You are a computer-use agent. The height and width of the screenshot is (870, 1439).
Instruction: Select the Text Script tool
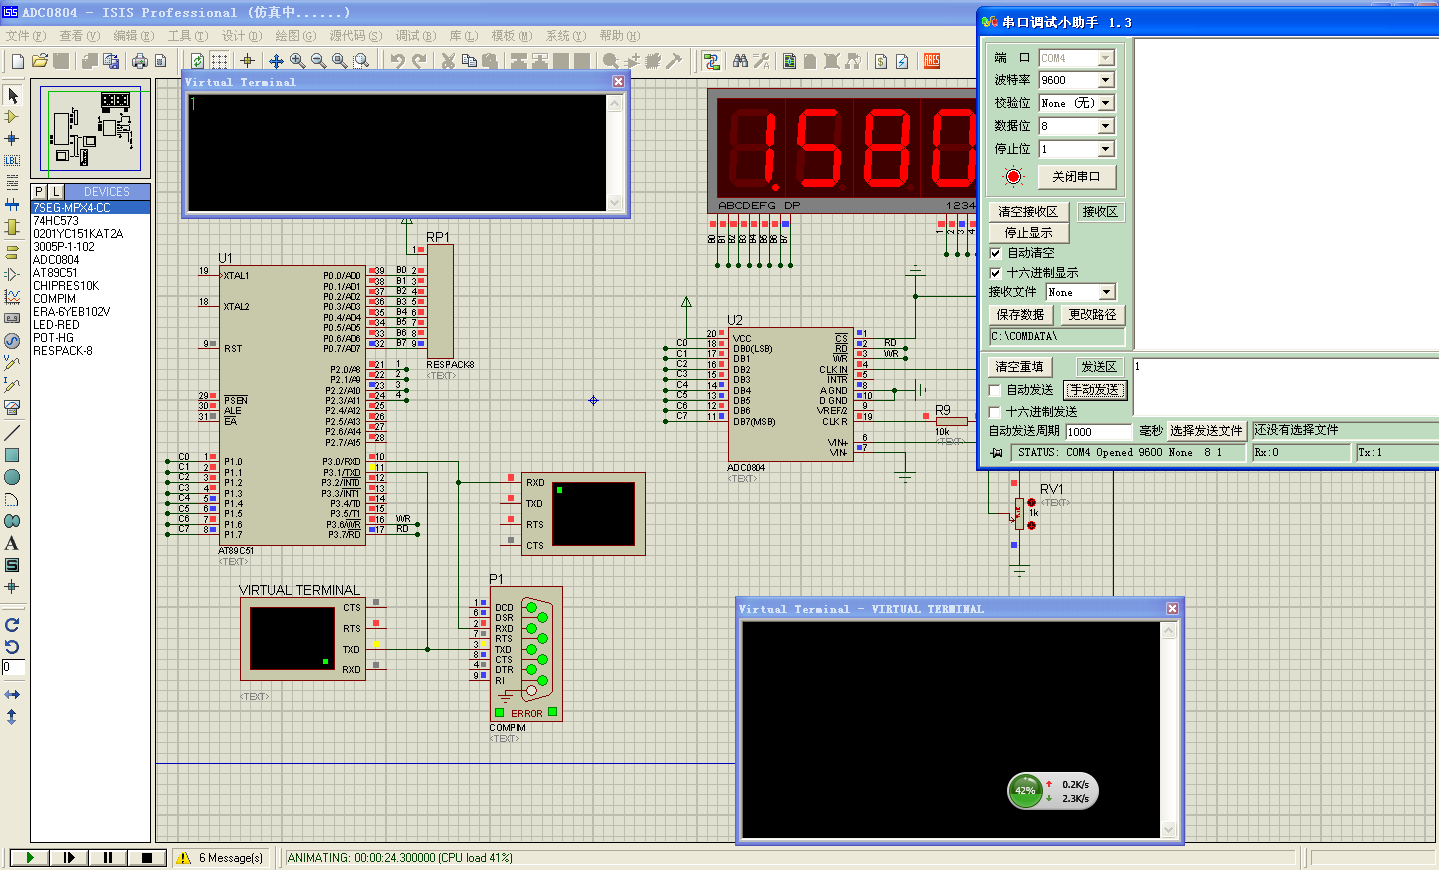tap(12, 183)
